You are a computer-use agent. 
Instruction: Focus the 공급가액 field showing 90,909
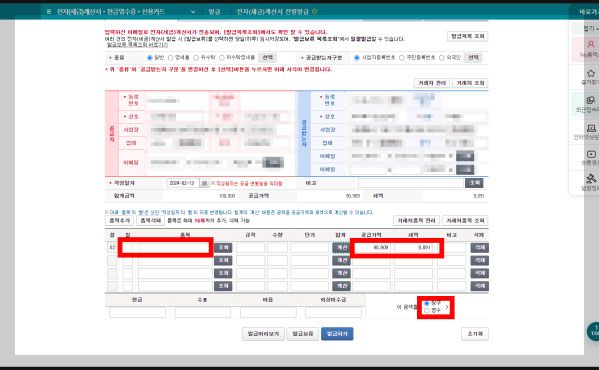(371, 248)
